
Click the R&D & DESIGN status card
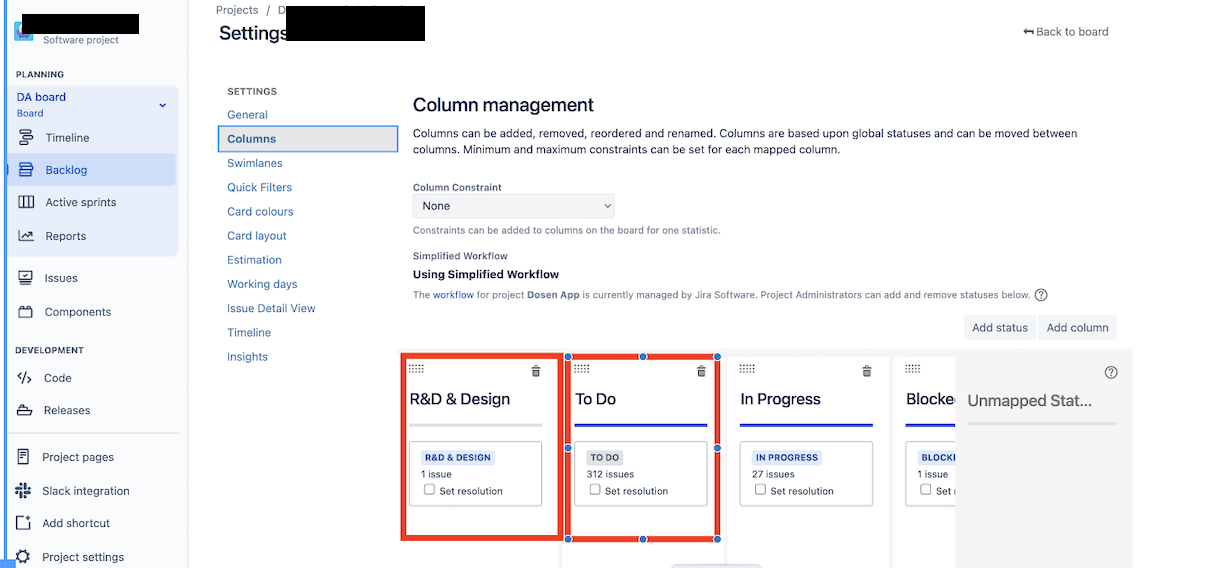point(475,474)
